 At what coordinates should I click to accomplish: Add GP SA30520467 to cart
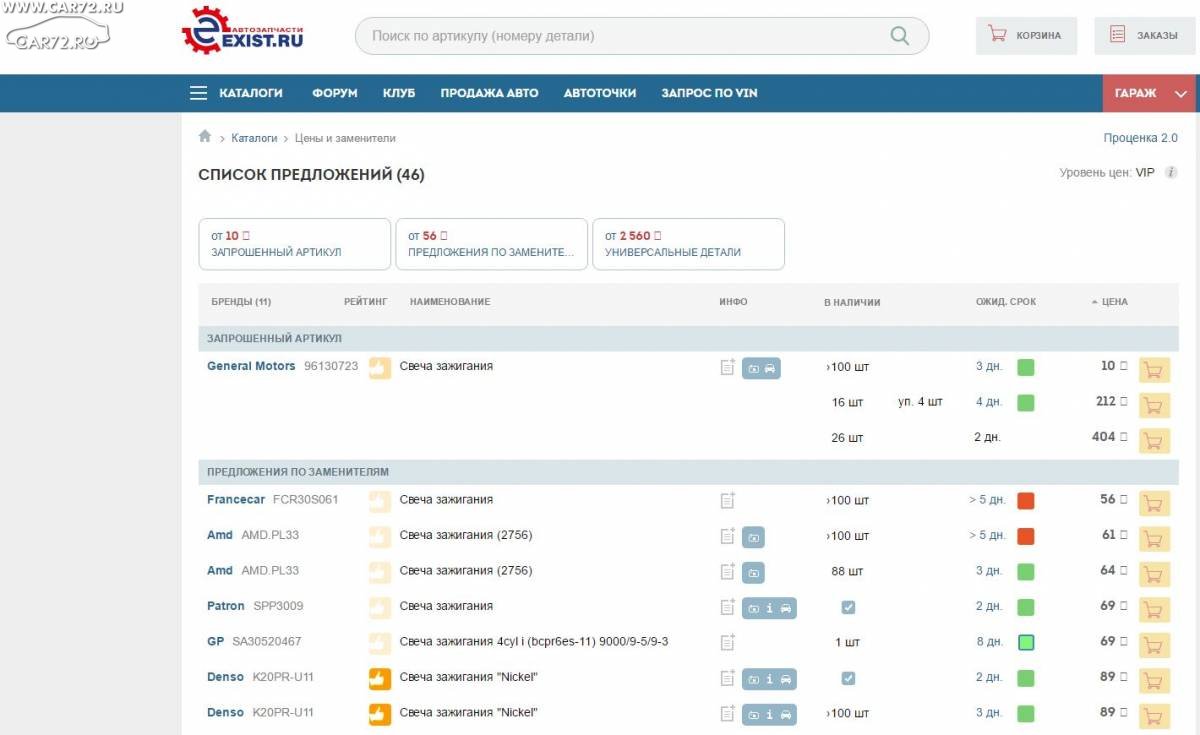pyautogui.click(x=1154, y=645)
